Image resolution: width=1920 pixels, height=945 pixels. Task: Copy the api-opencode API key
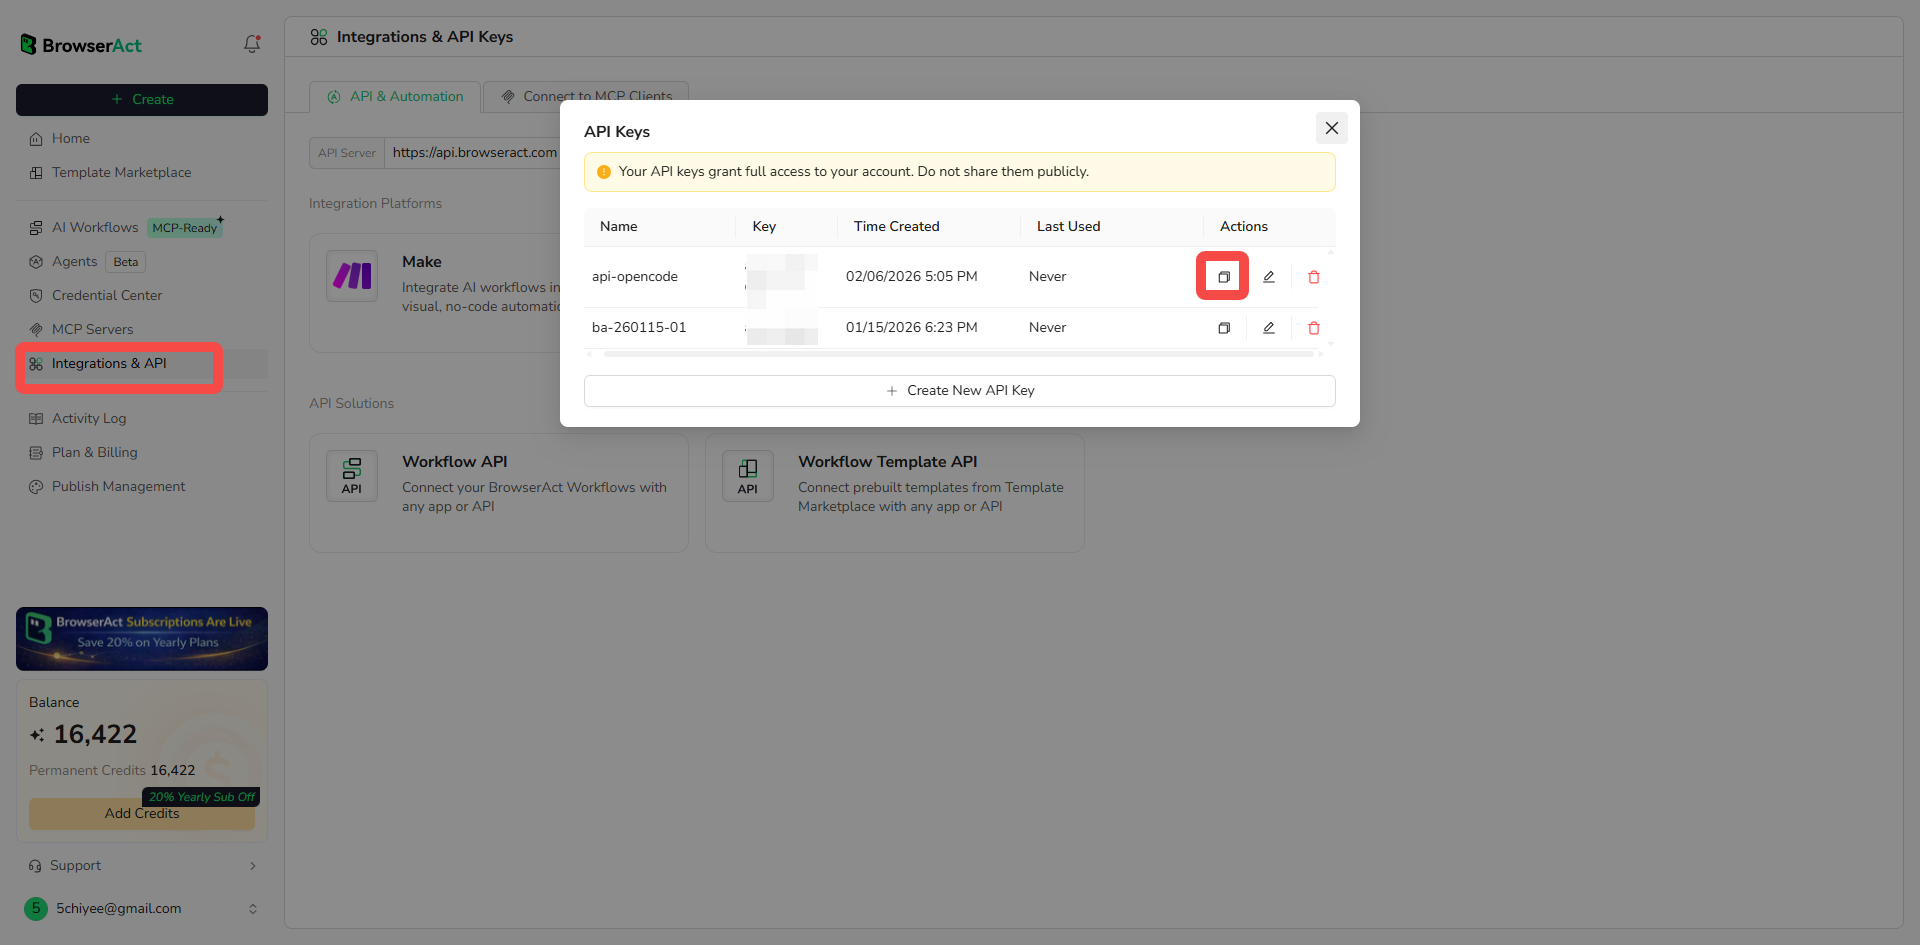coord(1222,276)
